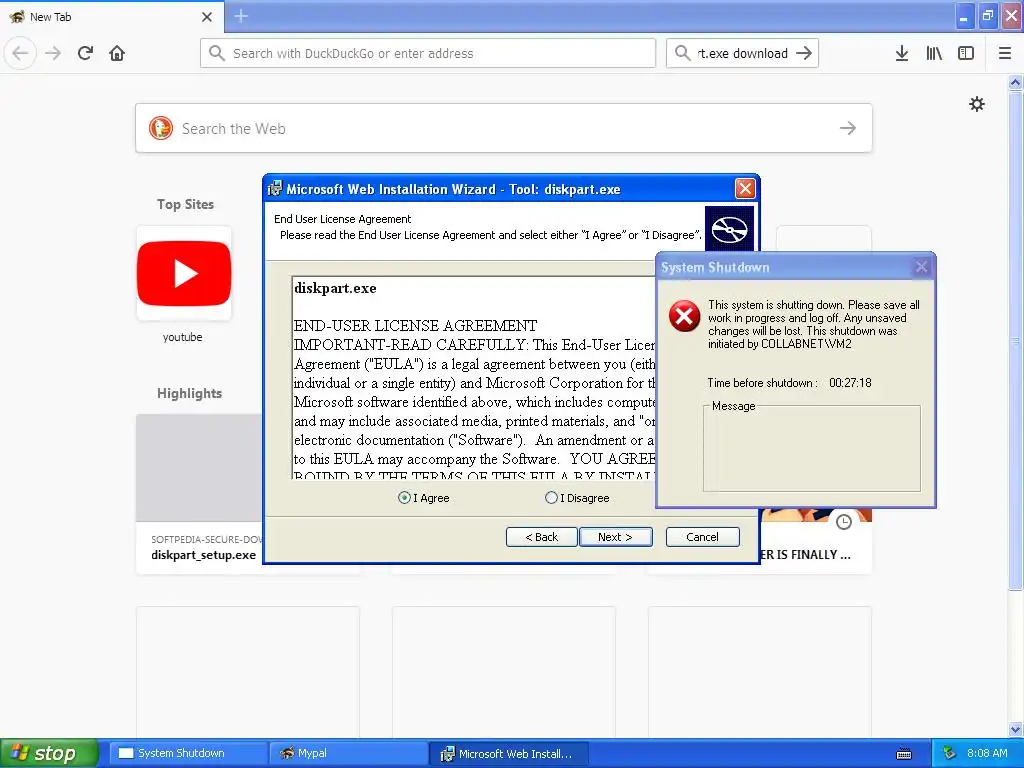Viewport: 1024px width, 768px height.
Task: Open a new tab with plus icon
Action: pos(241,16)
